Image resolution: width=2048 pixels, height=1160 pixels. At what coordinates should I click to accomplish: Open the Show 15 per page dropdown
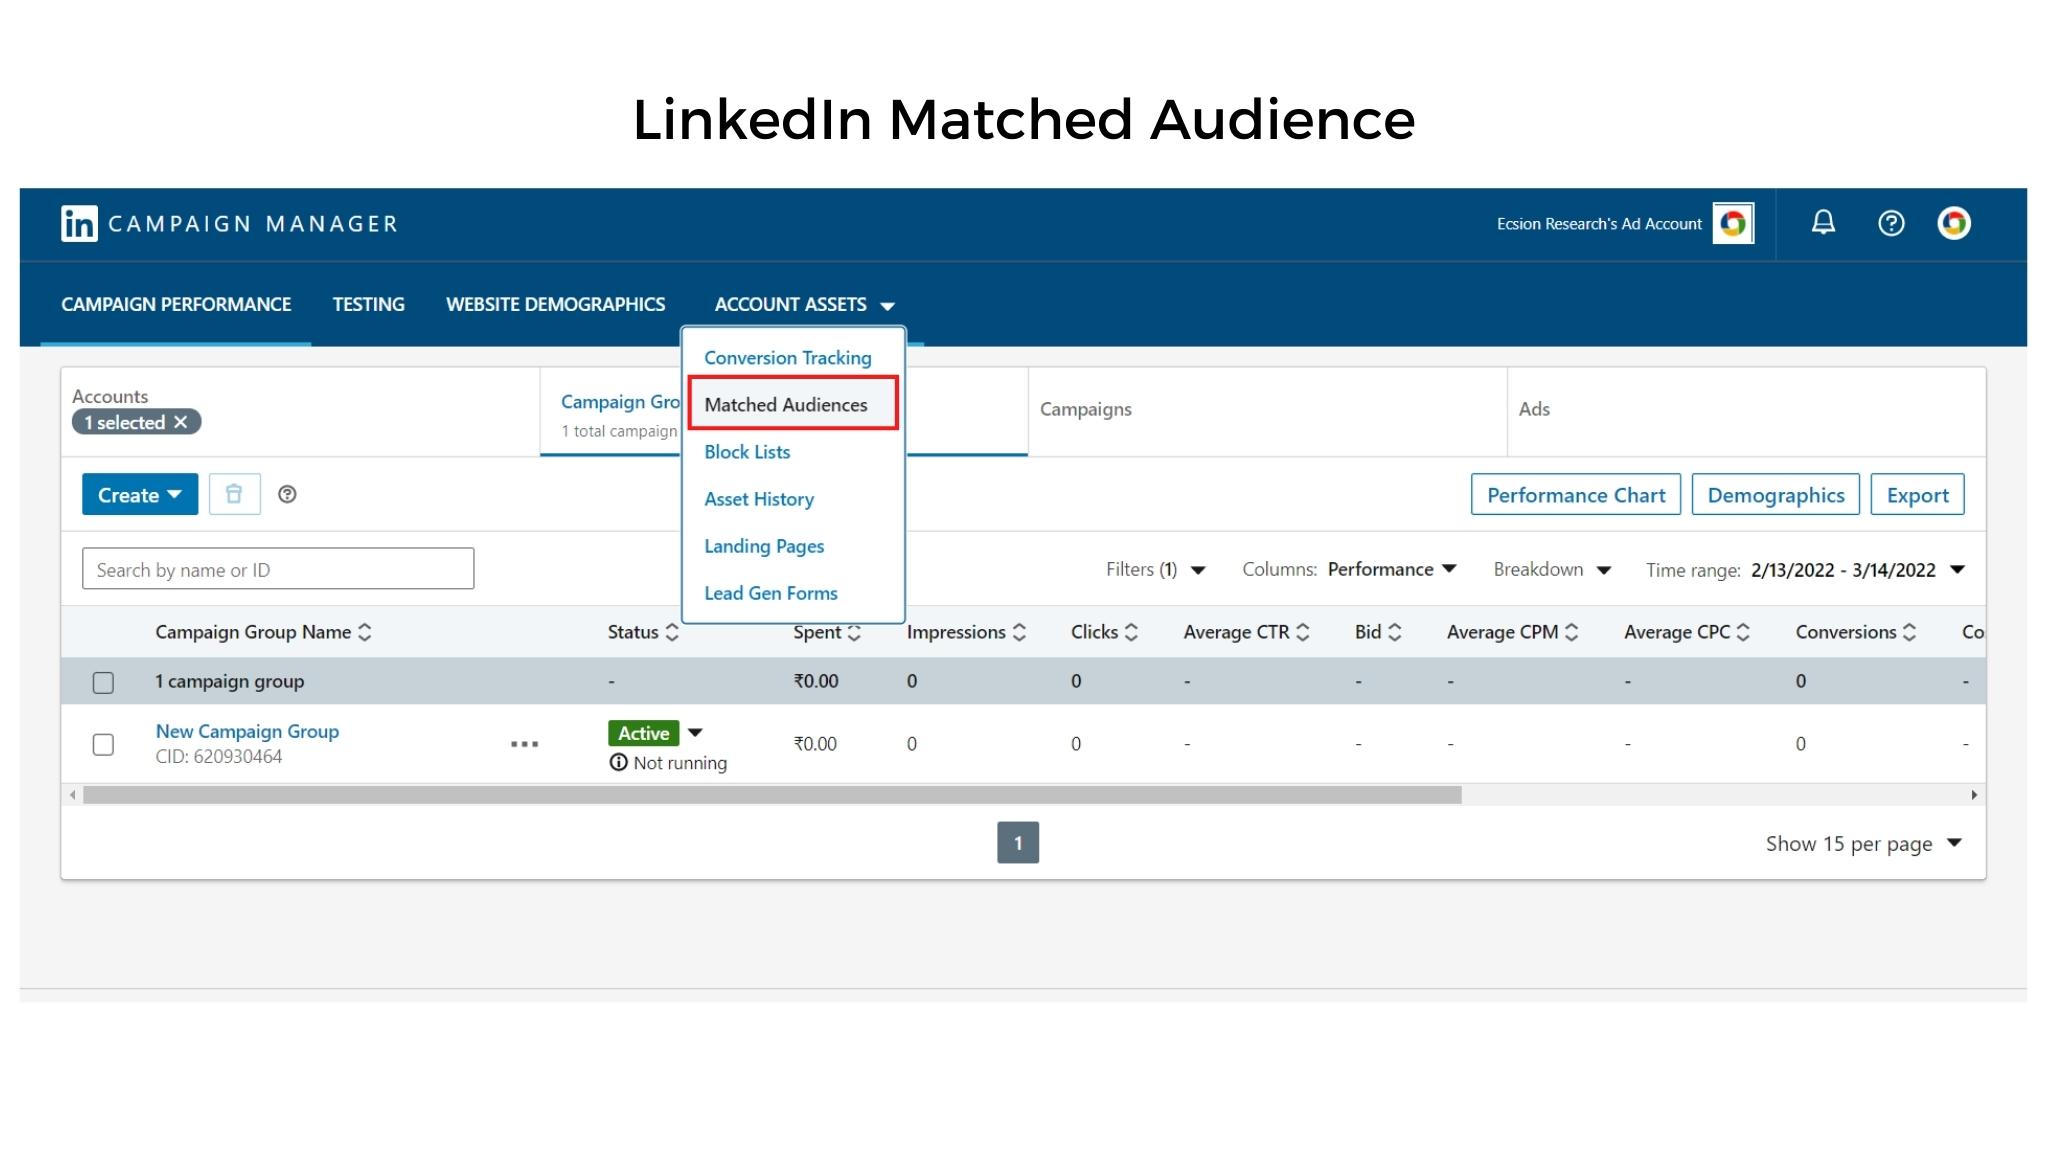[1864, 843]
